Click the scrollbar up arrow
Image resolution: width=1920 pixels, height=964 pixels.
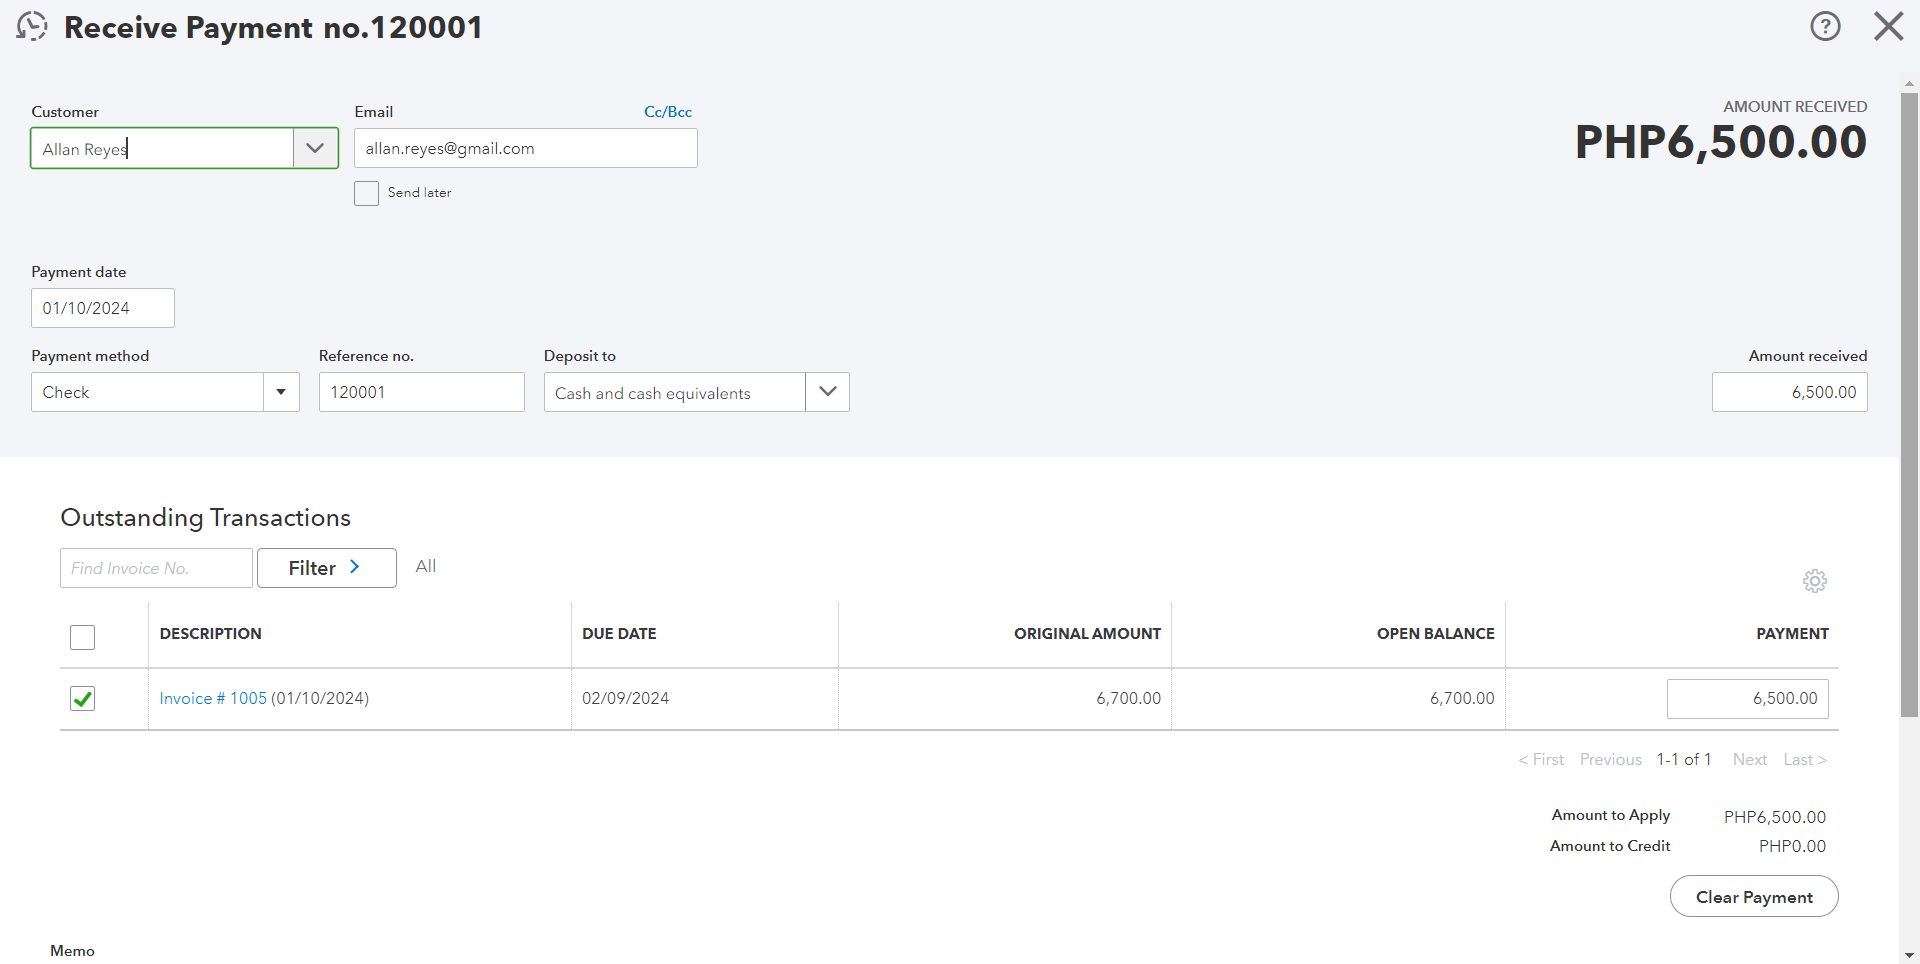pos(1909,84)
